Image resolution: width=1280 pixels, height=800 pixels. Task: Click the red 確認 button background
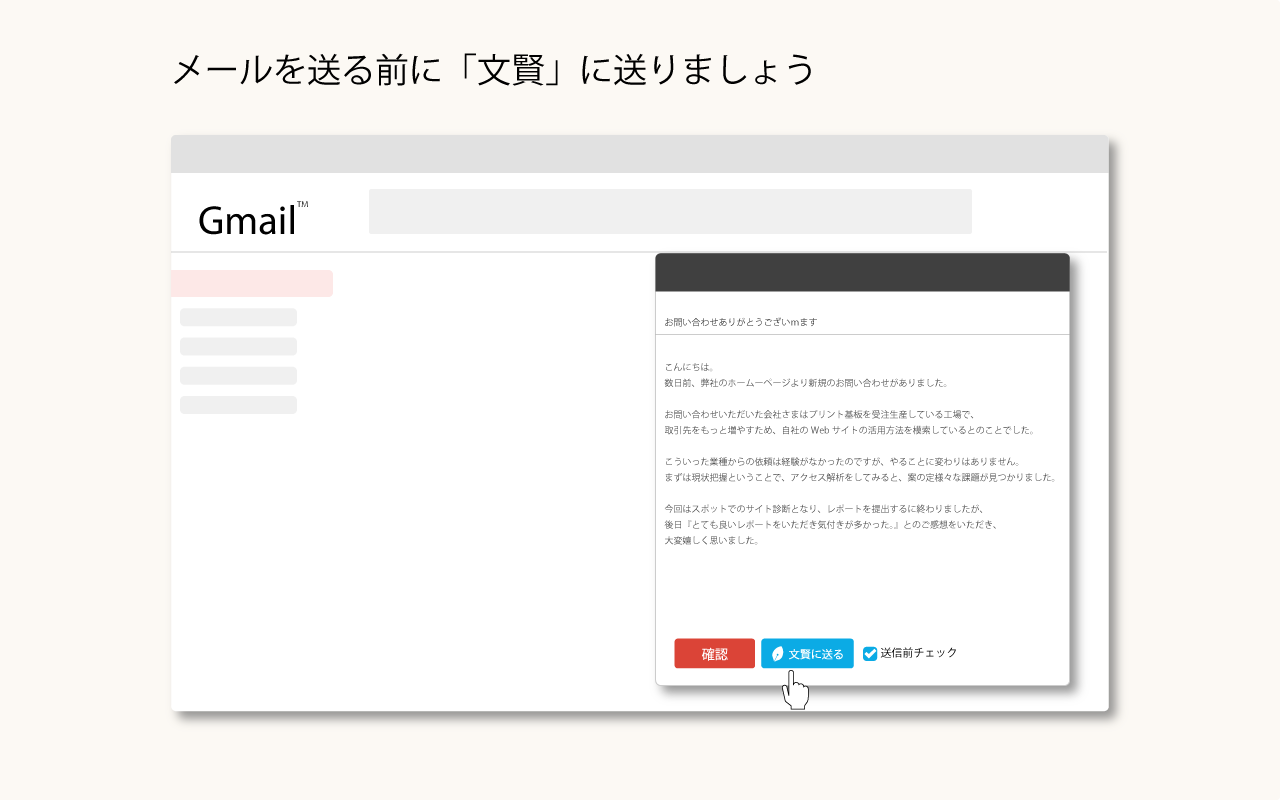[x=715, y=653]
